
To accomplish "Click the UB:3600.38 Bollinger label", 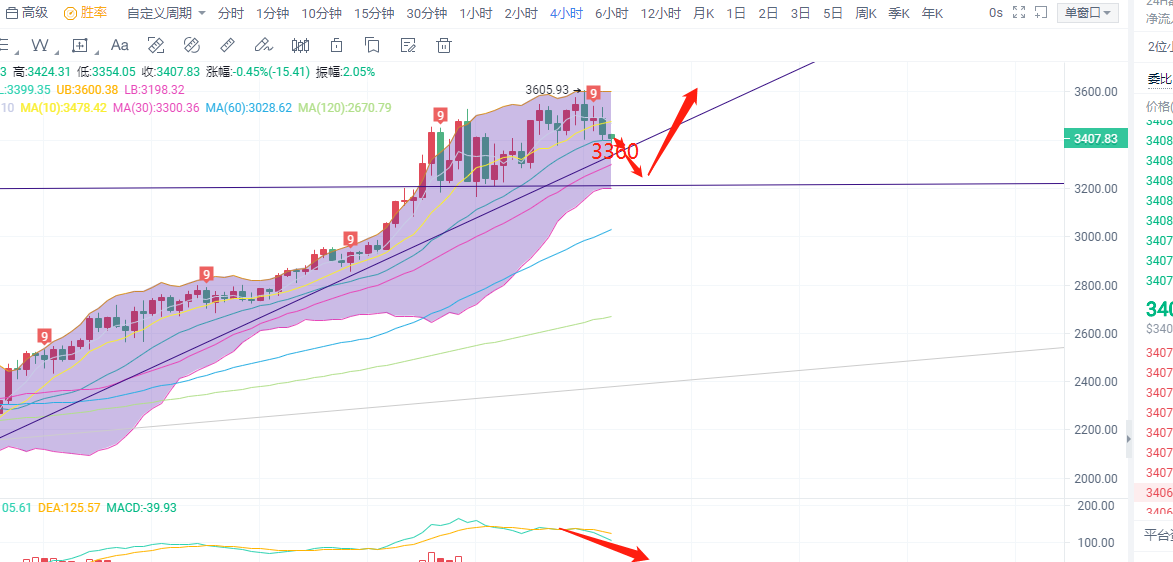I will pos(88,90).
